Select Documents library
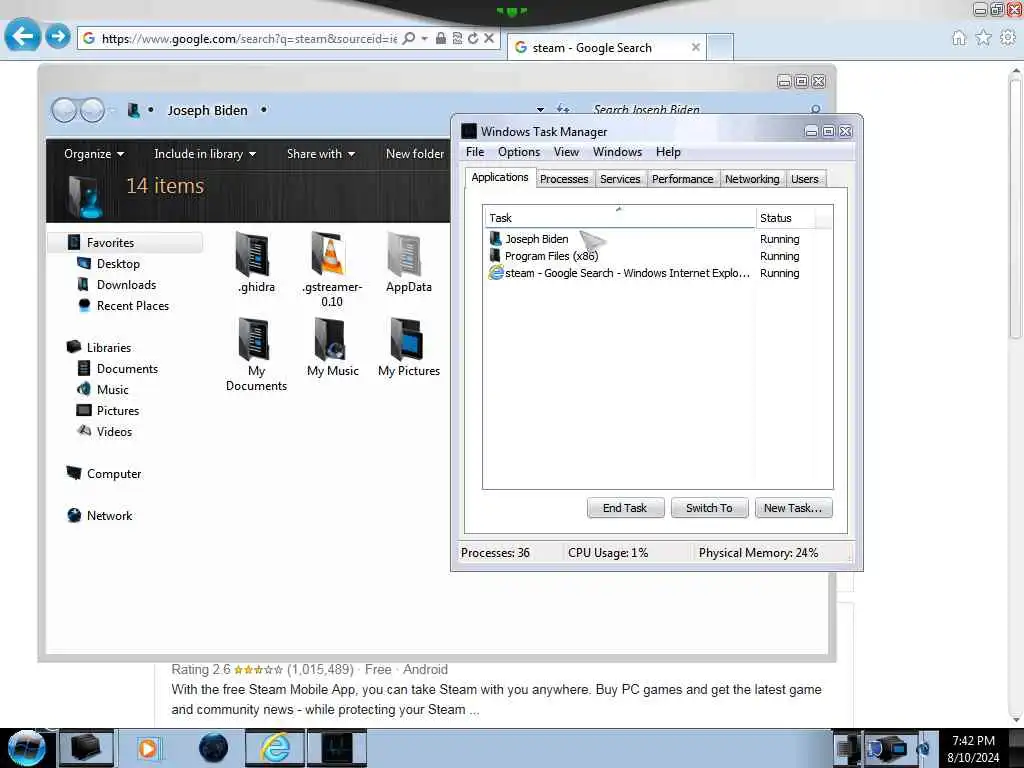The image size is (1024, 768). coord(127,368)
